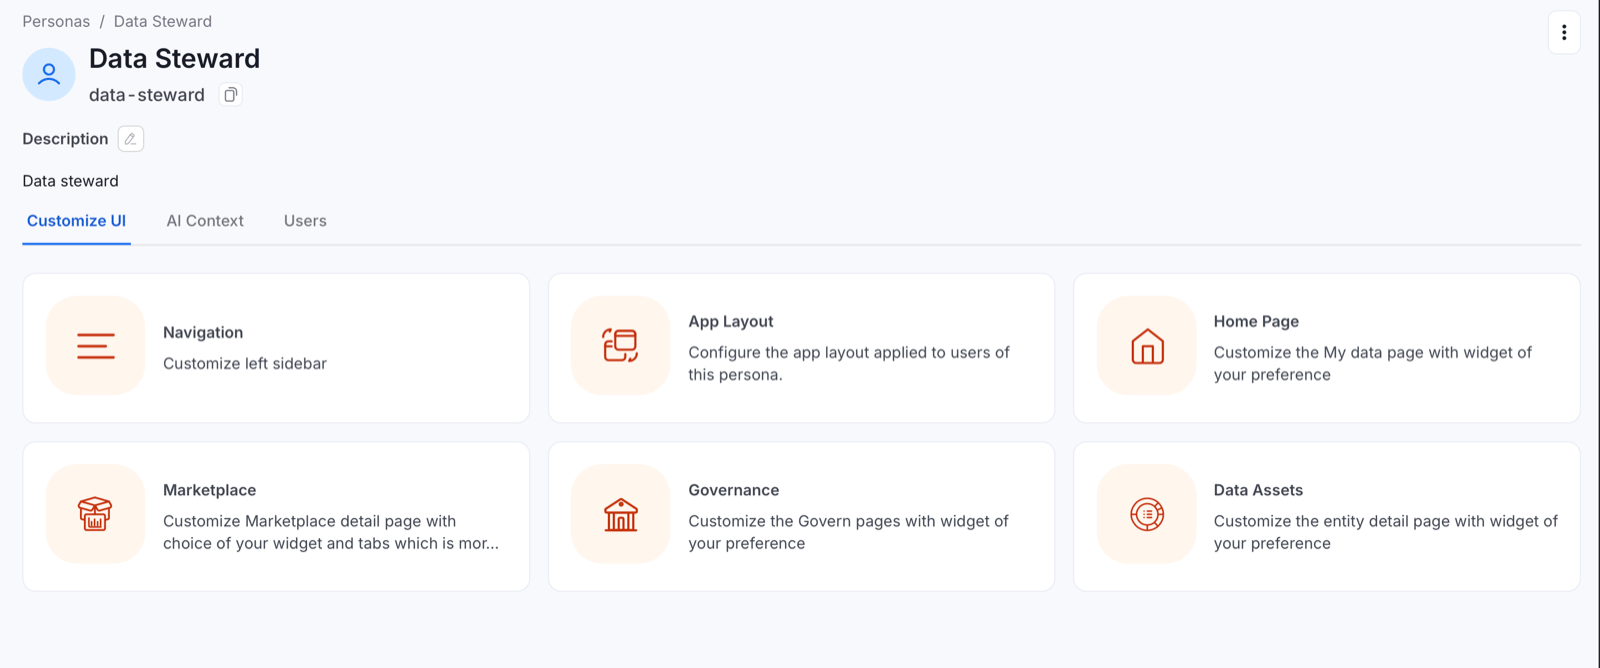Viewport: 1600px width, 668px height.
Task: Open the three-dot more options menu
Action: 1564,33
